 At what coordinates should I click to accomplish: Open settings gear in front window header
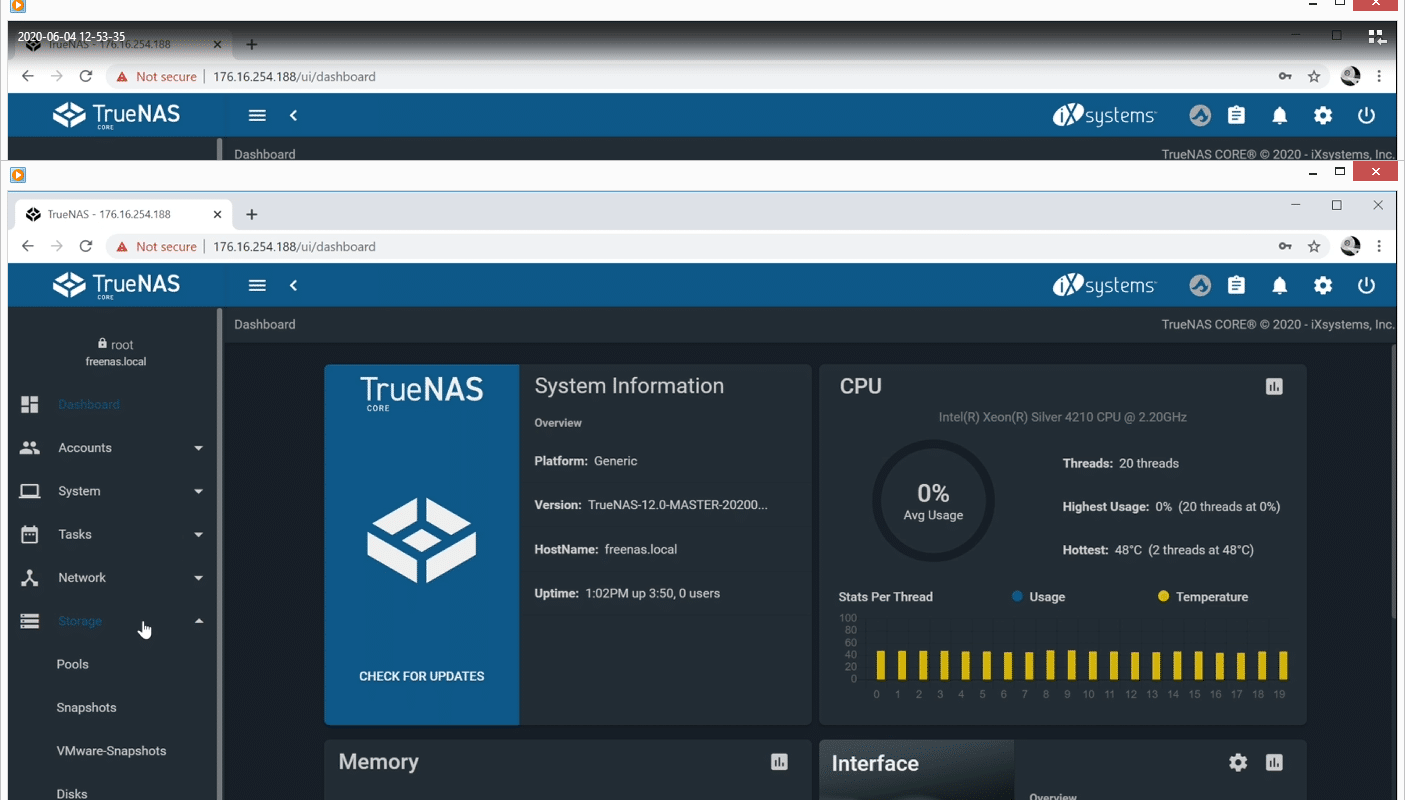click(x=1323, y=285)
